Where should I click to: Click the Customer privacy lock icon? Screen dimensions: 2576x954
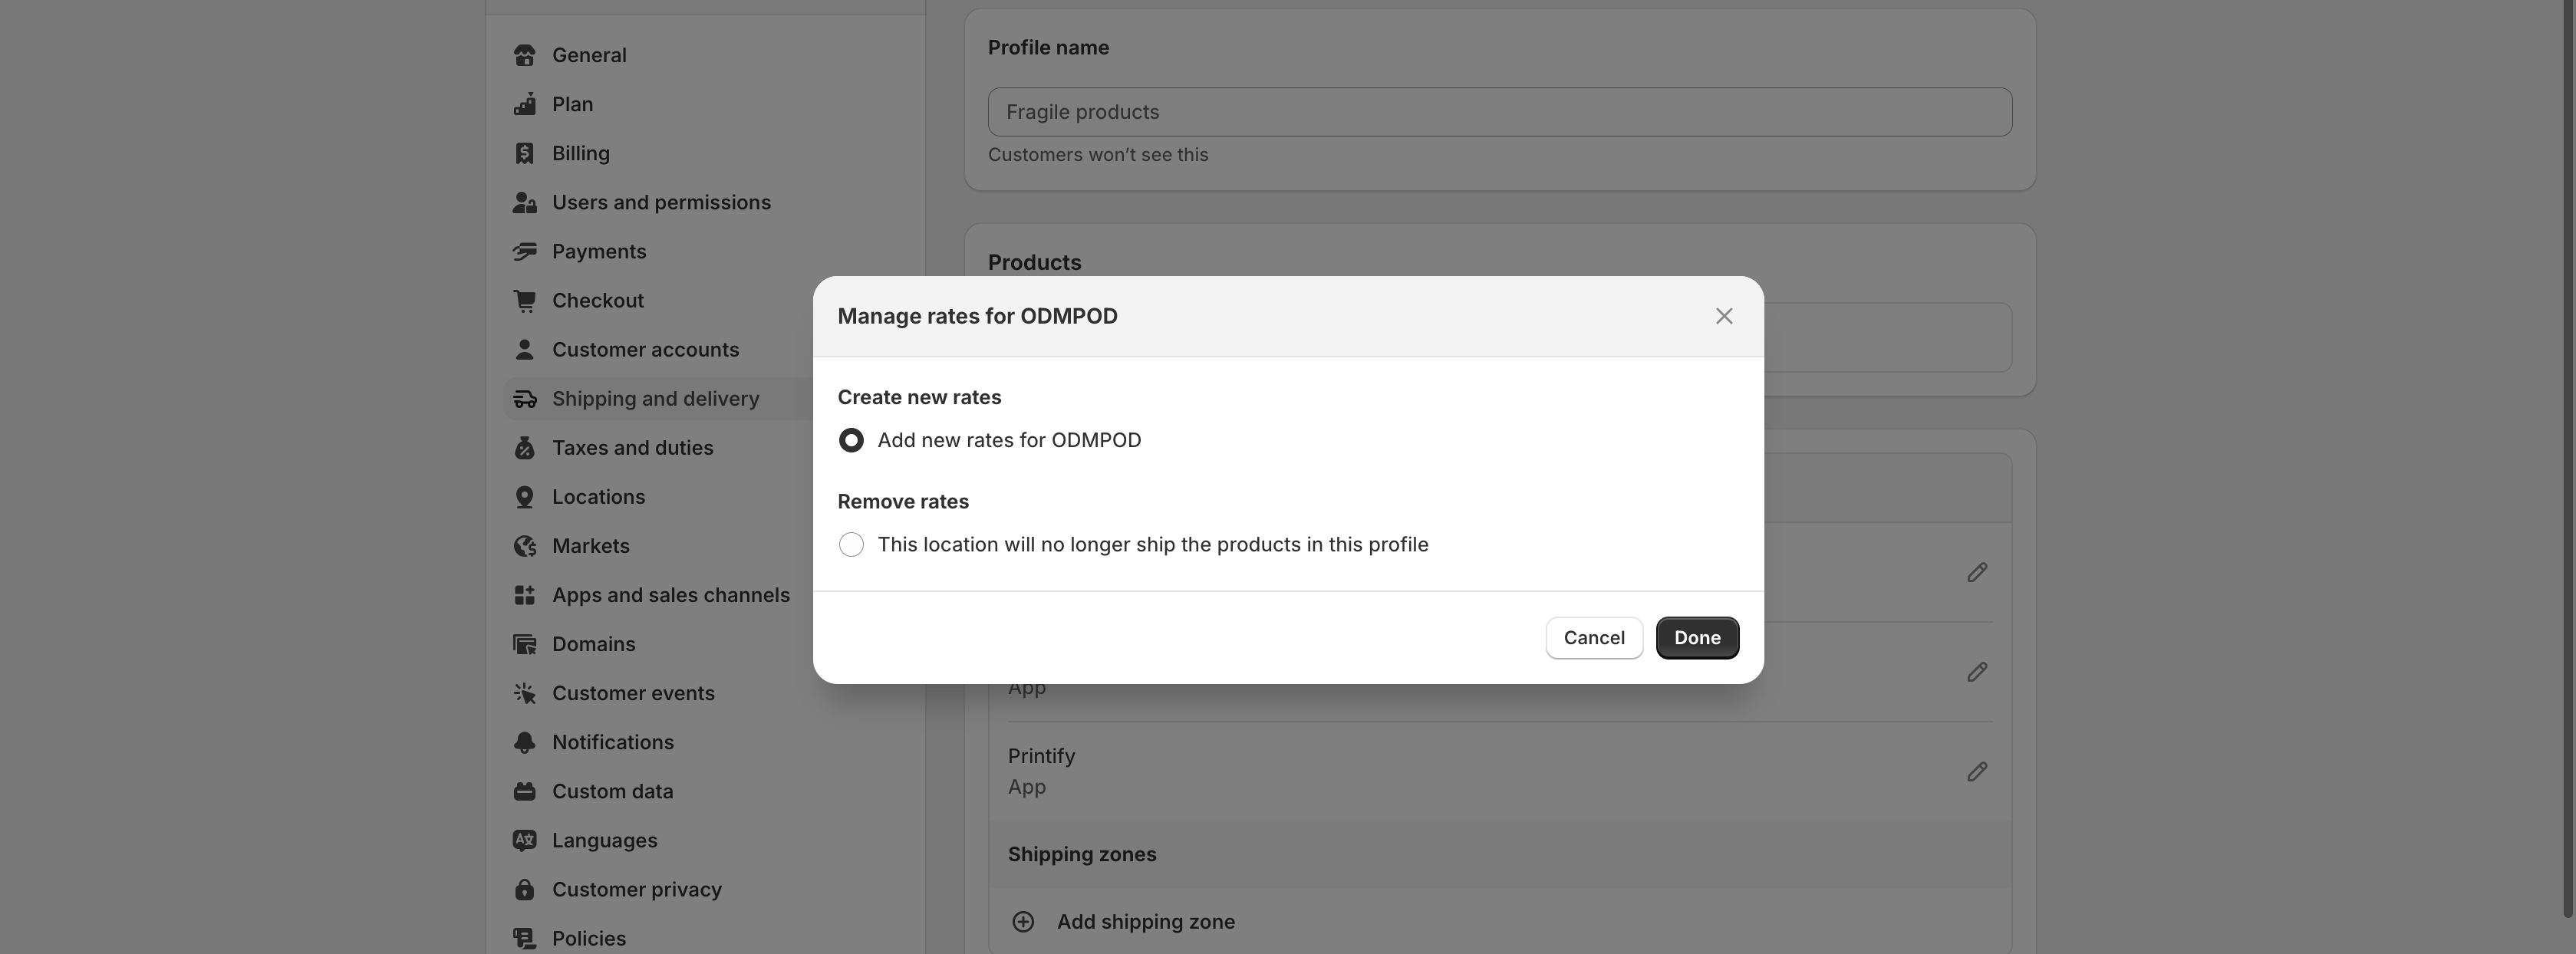pyautogui.click(x=524, y=889)
